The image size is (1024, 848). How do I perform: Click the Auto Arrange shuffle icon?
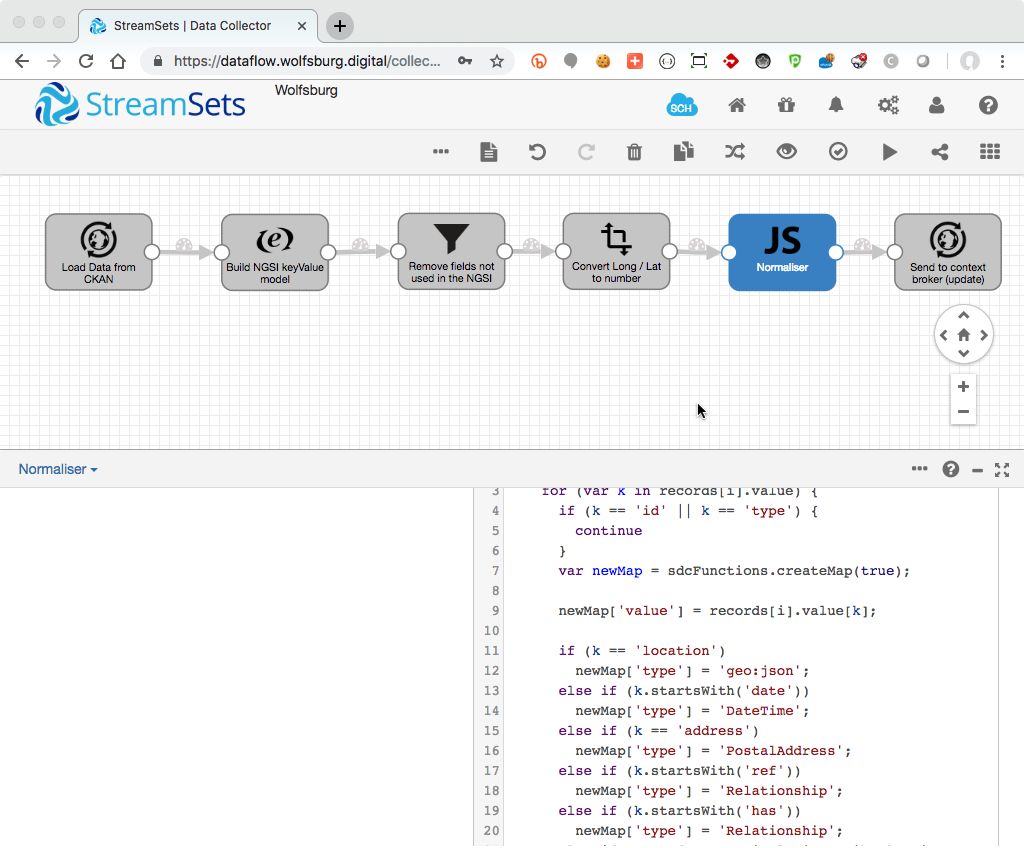735,152
